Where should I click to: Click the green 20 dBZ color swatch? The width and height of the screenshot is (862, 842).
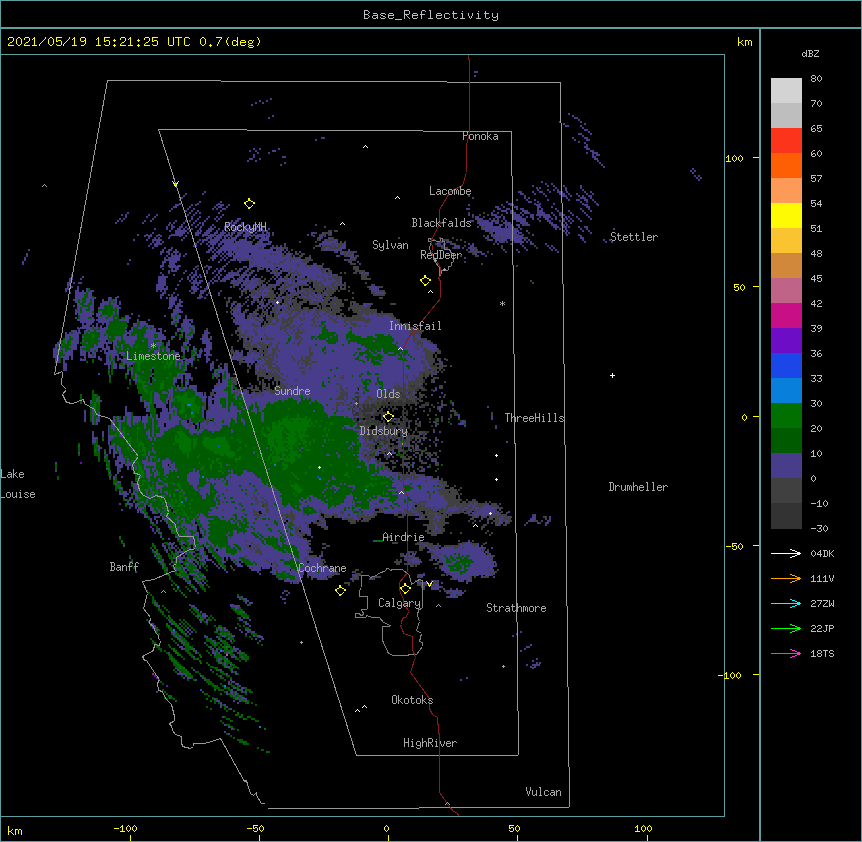tap(786, 416)
